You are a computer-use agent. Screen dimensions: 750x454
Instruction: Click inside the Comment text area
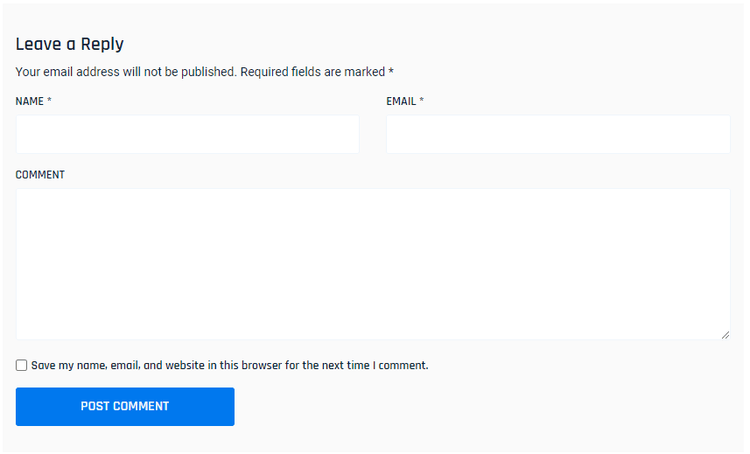pyautogui.click(x=372, y=264)
